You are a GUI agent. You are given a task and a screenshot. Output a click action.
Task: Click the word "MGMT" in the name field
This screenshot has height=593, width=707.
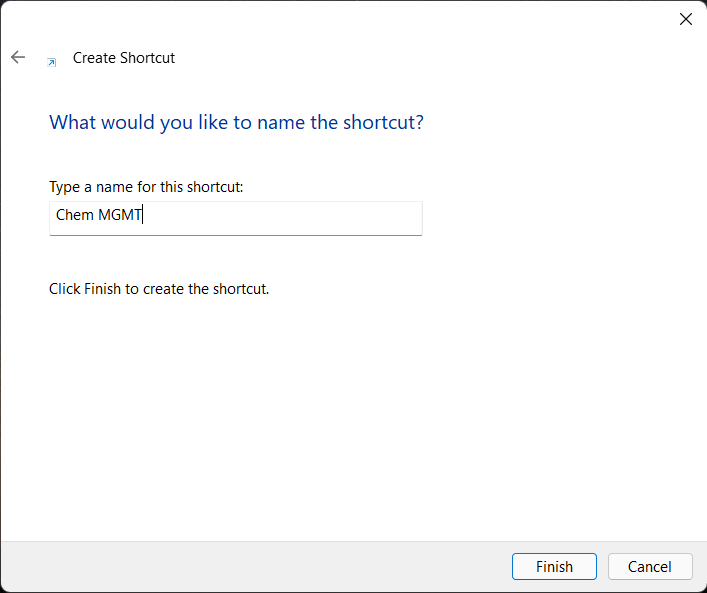click(x=120, y=215)
